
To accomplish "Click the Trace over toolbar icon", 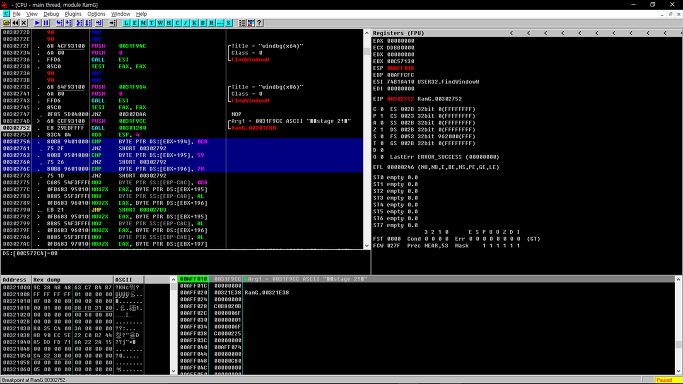I will tap(88, 23).
